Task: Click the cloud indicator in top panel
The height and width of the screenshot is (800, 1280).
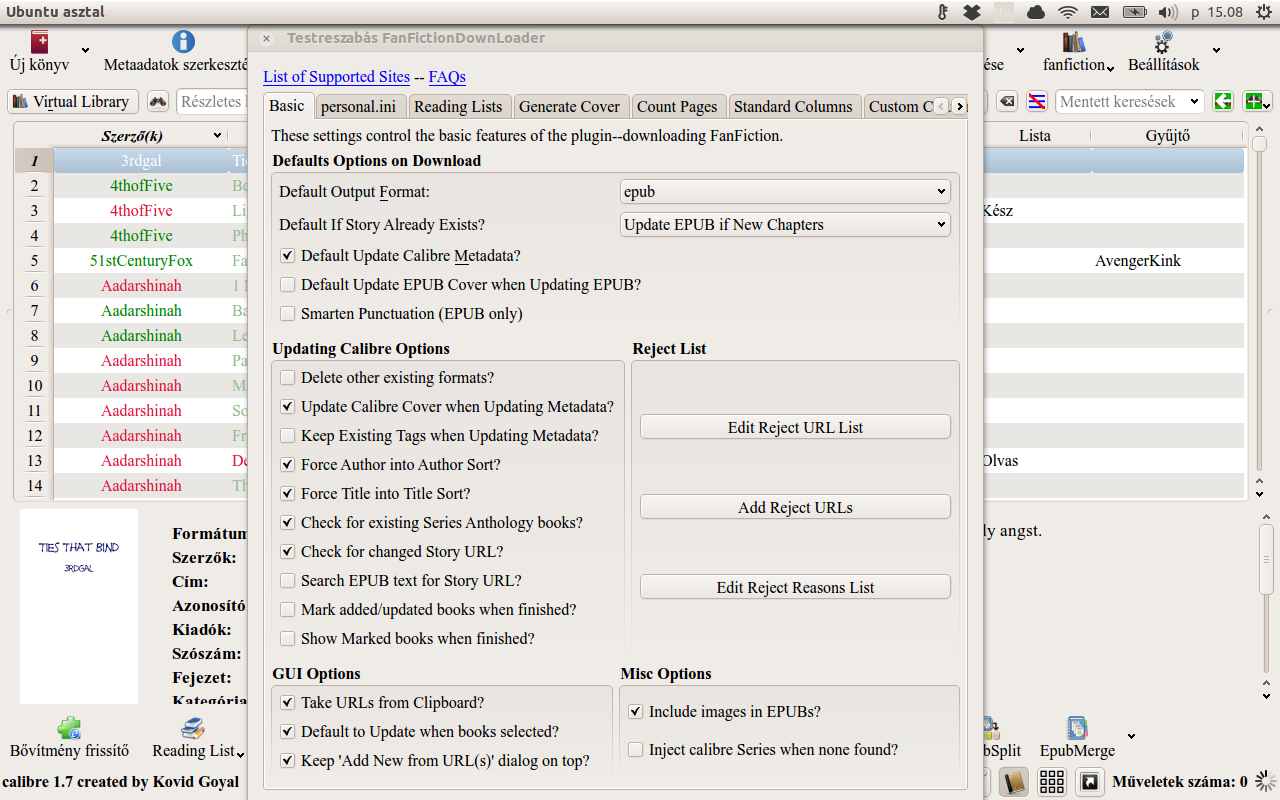Action: 1036,12
